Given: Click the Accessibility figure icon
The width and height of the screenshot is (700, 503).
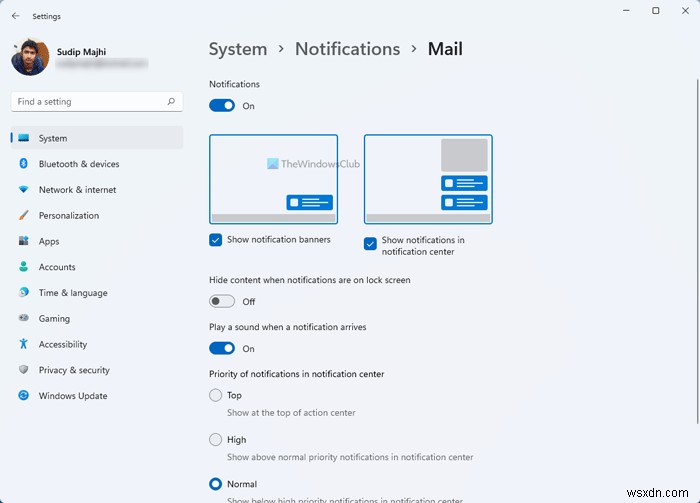Looking at the screenshot, I should [x=24, y=344].
